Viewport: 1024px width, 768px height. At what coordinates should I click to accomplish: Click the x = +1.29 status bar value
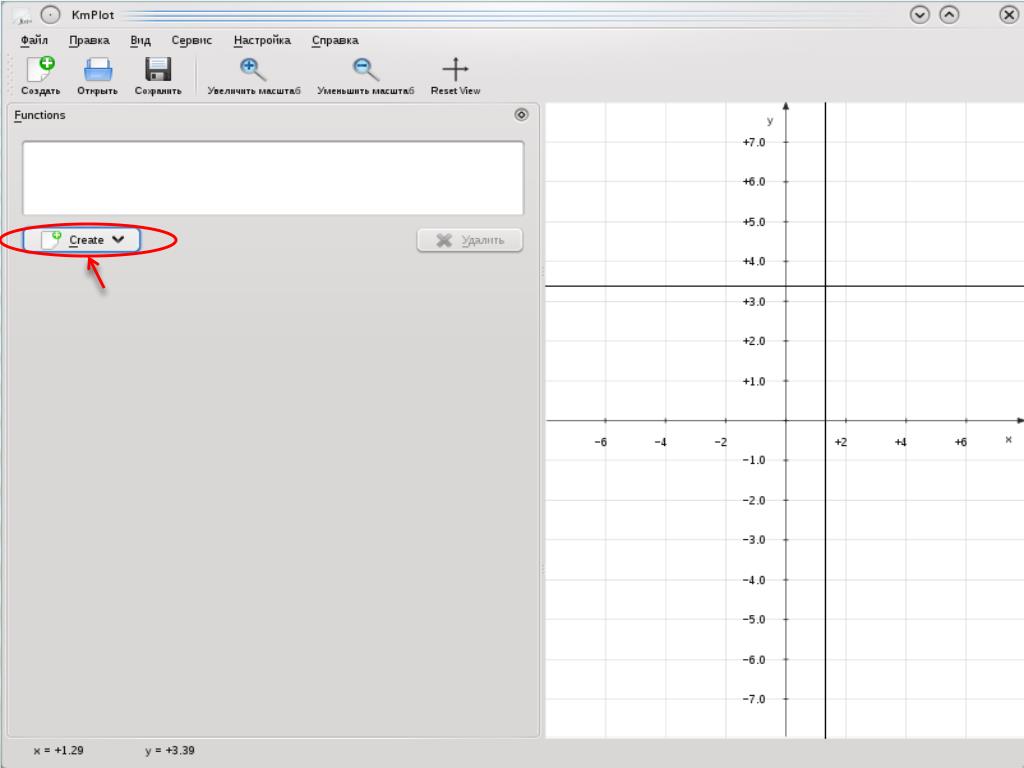tap(59, 750)
